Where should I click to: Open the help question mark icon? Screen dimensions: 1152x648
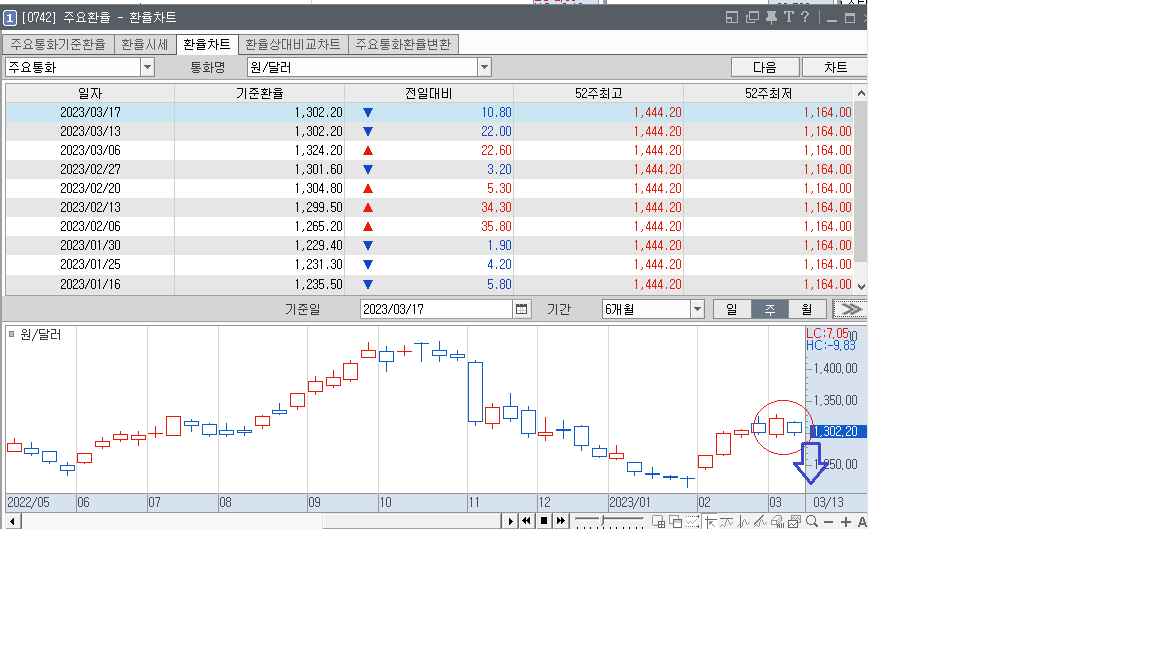tap(805, 17)
